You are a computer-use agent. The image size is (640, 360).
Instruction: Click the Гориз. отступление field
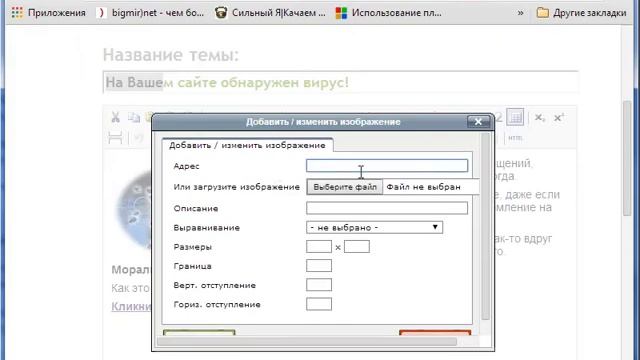point(319,304)
